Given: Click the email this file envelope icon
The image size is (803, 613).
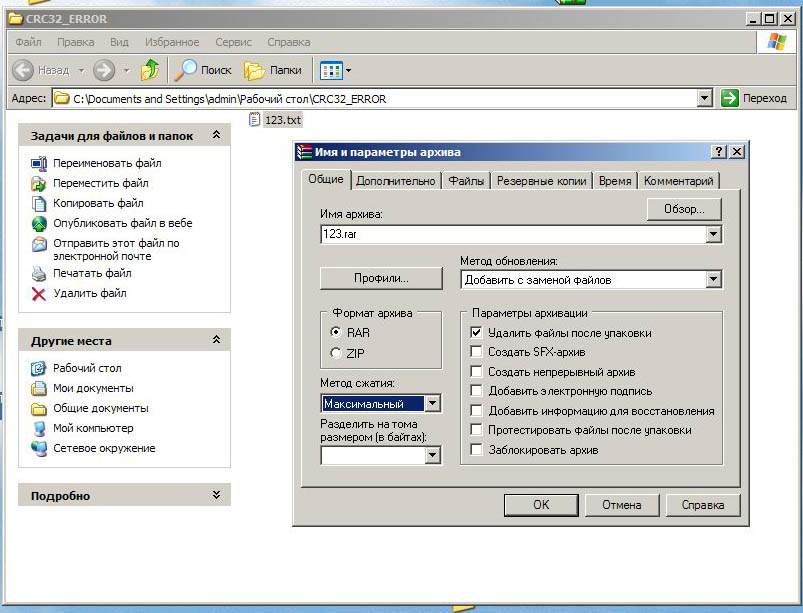Looking at the screenshot, I should coord(39,244).
